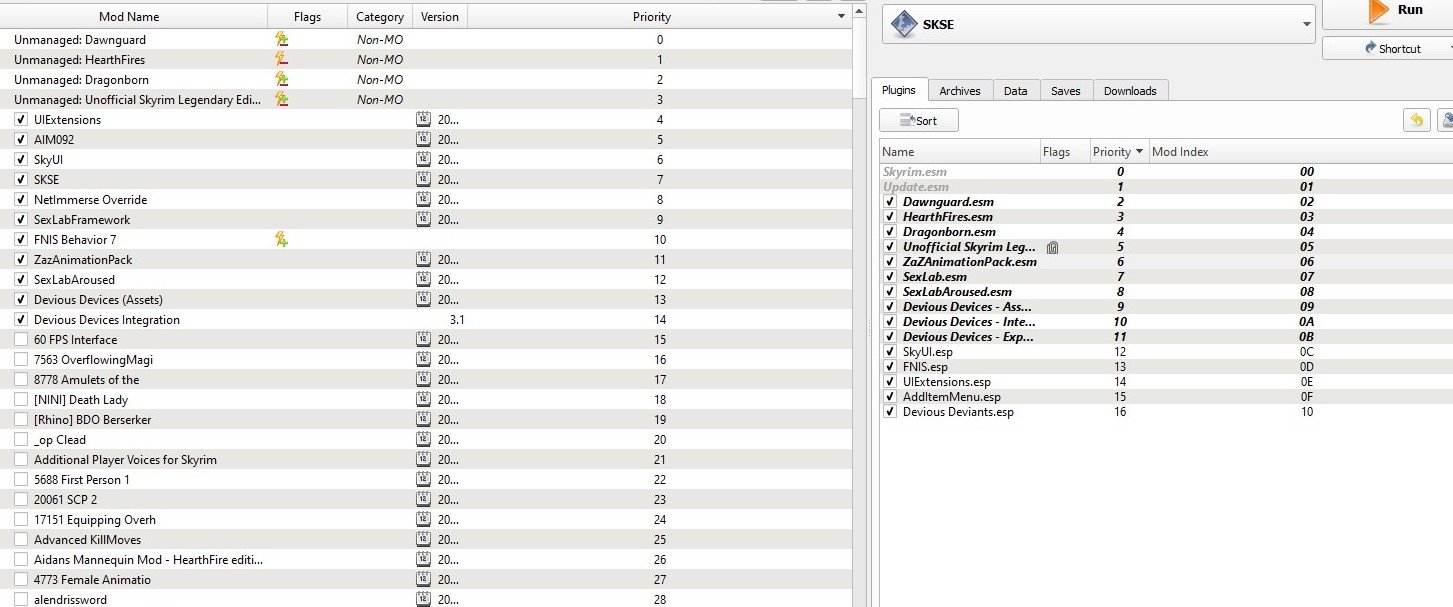Click the version calendar icon for Advanced KillMoves
Screen dimensions: 1453x607
point(423,539)
